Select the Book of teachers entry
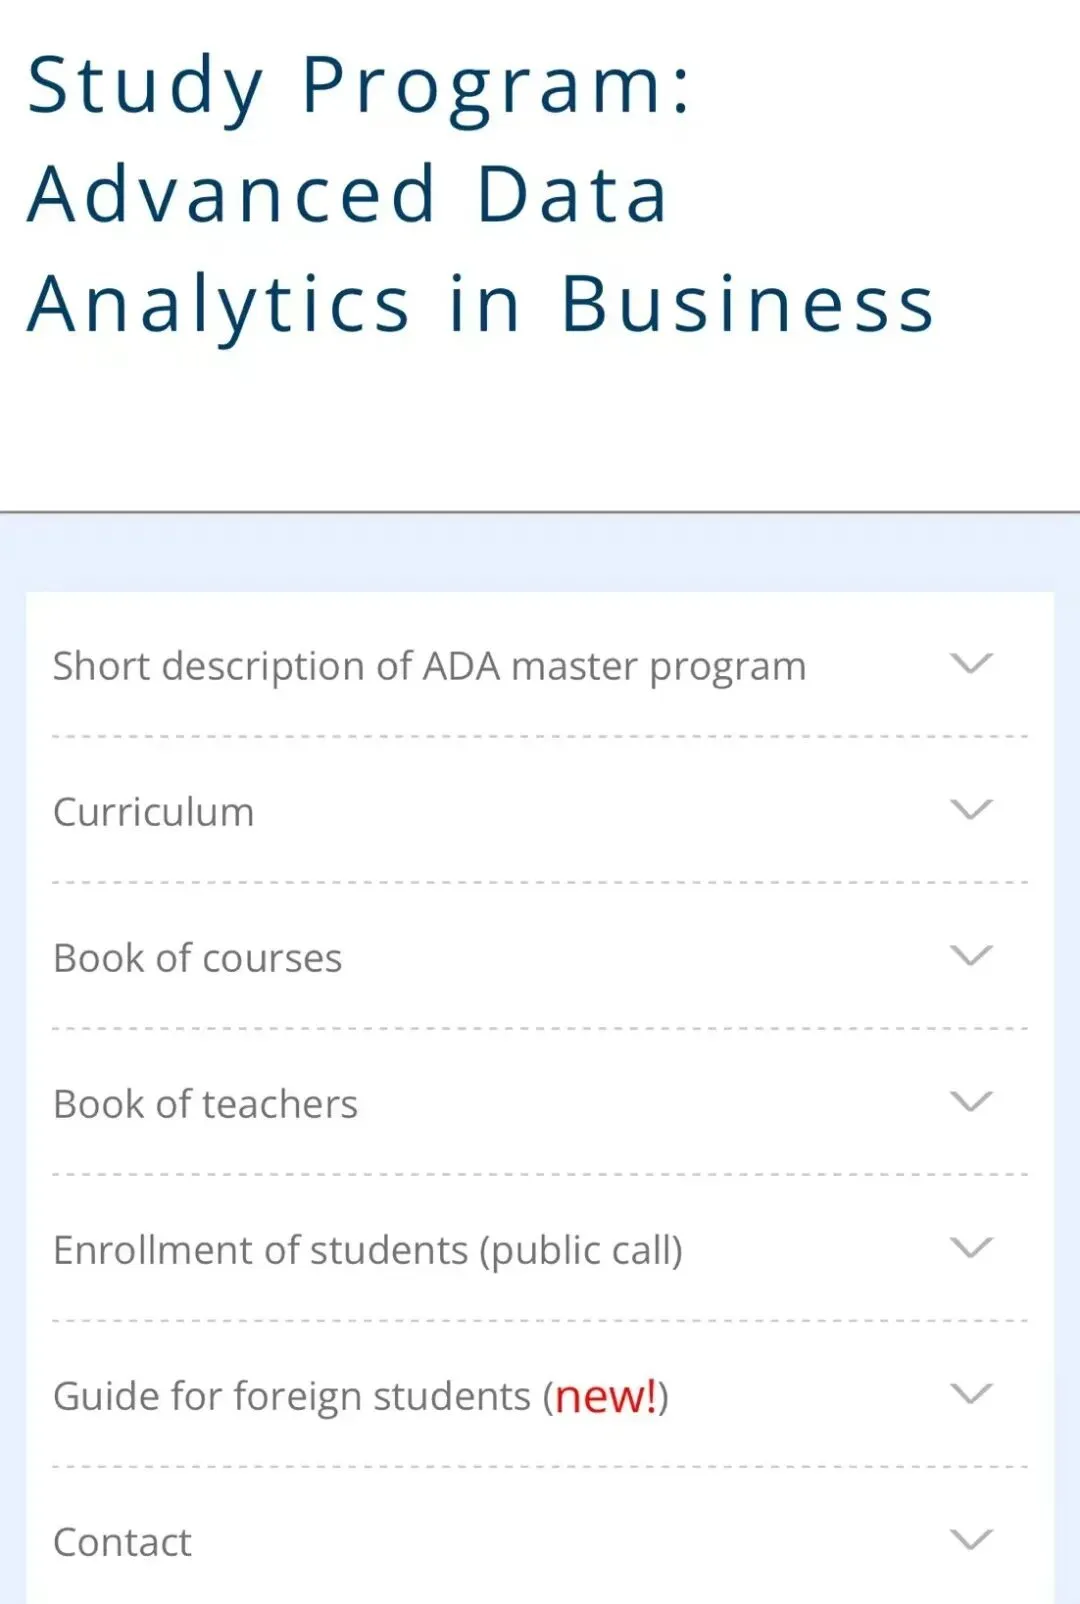 coord(205,1104)
